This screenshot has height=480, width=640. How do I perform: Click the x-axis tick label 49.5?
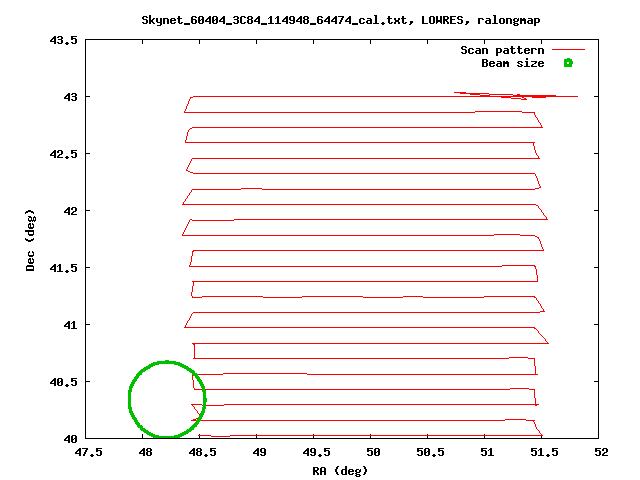316,452
